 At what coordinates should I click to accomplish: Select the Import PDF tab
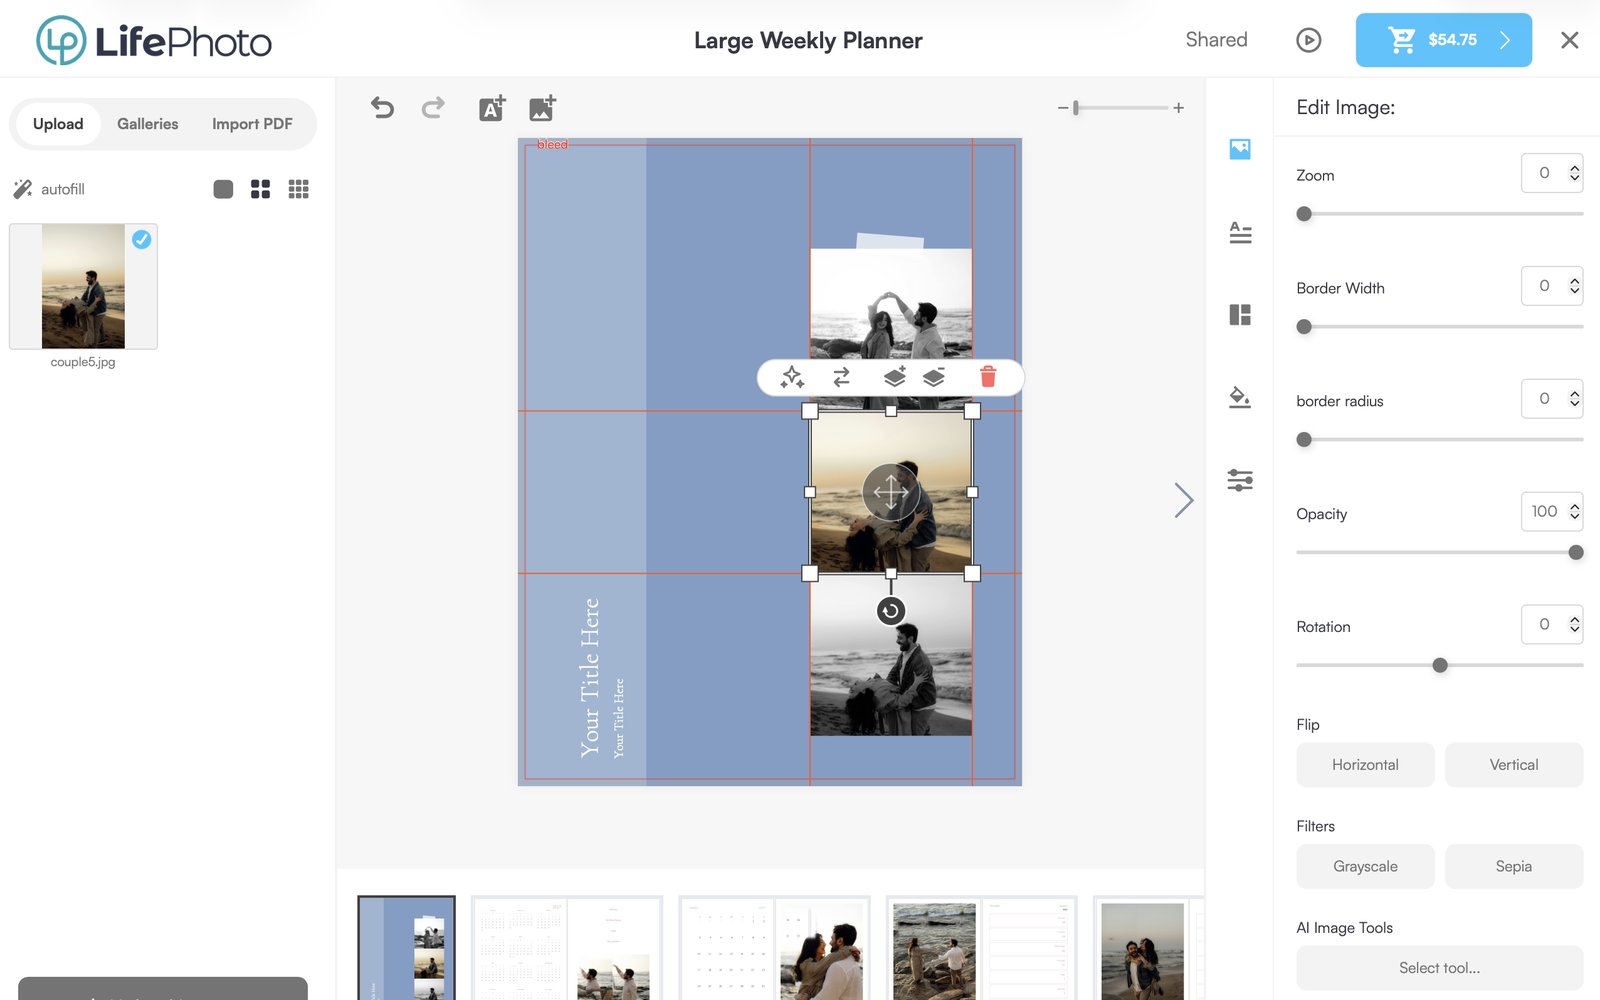pos(252,124)
